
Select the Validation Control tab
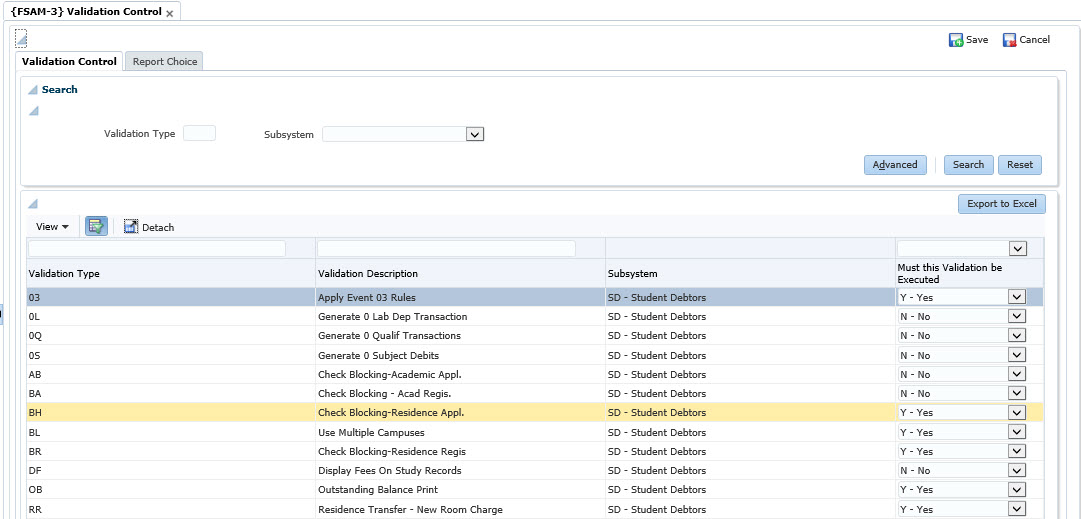tap(69, 62)
